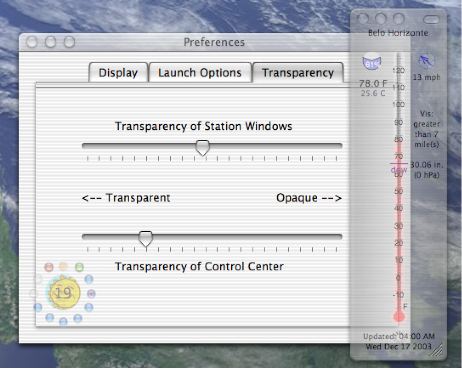
Task: Click the orange dot in the control center ring
Action: point(63,266)
